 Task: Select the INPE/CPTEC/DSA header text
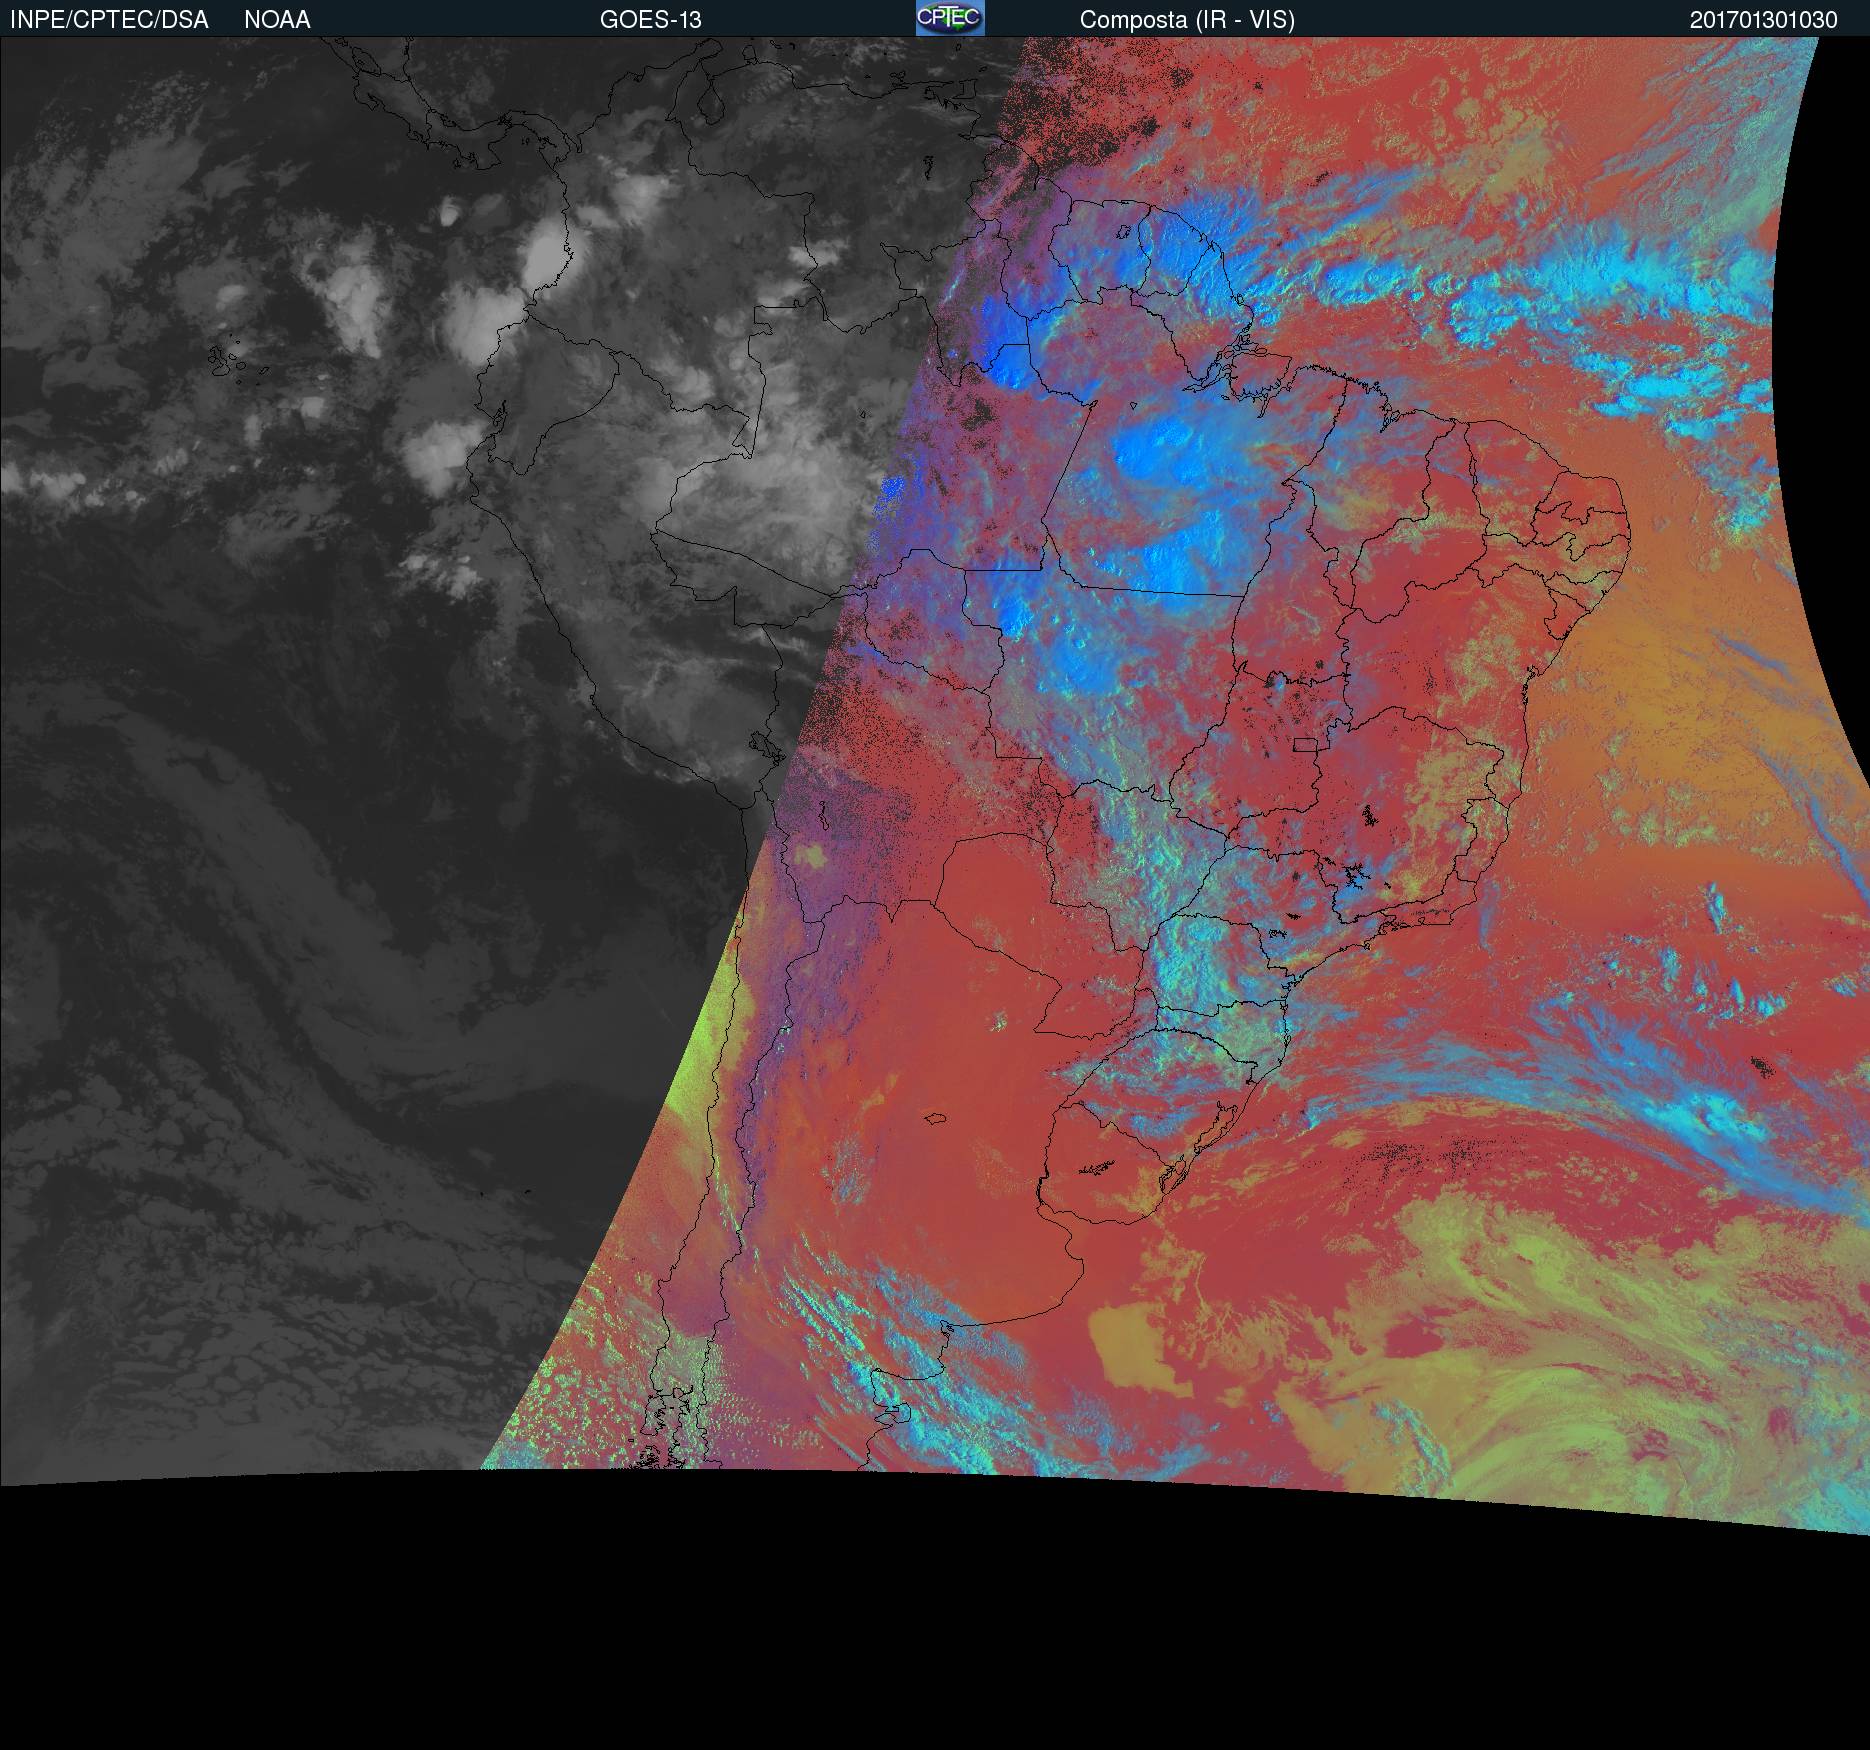pyautogui.click(x=109, y=20)
